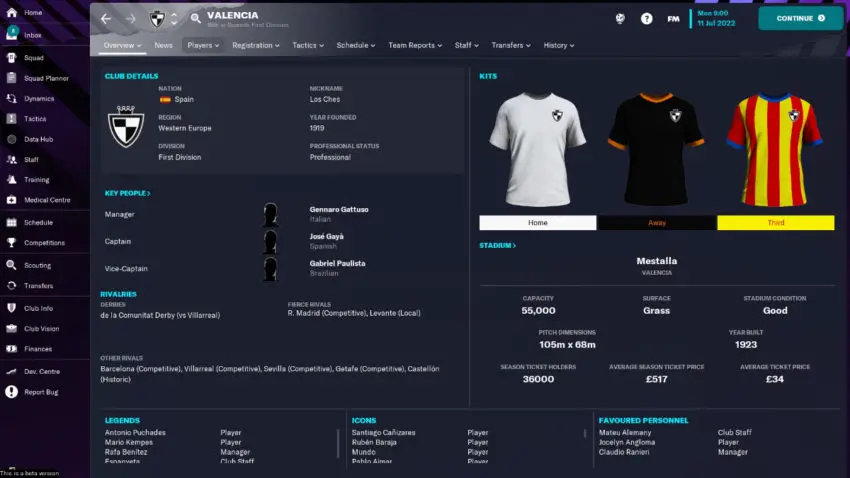Screen dimensions: 850x478
Task: Expand the Tactics dropdown in top bar
Action: [308, 46]
